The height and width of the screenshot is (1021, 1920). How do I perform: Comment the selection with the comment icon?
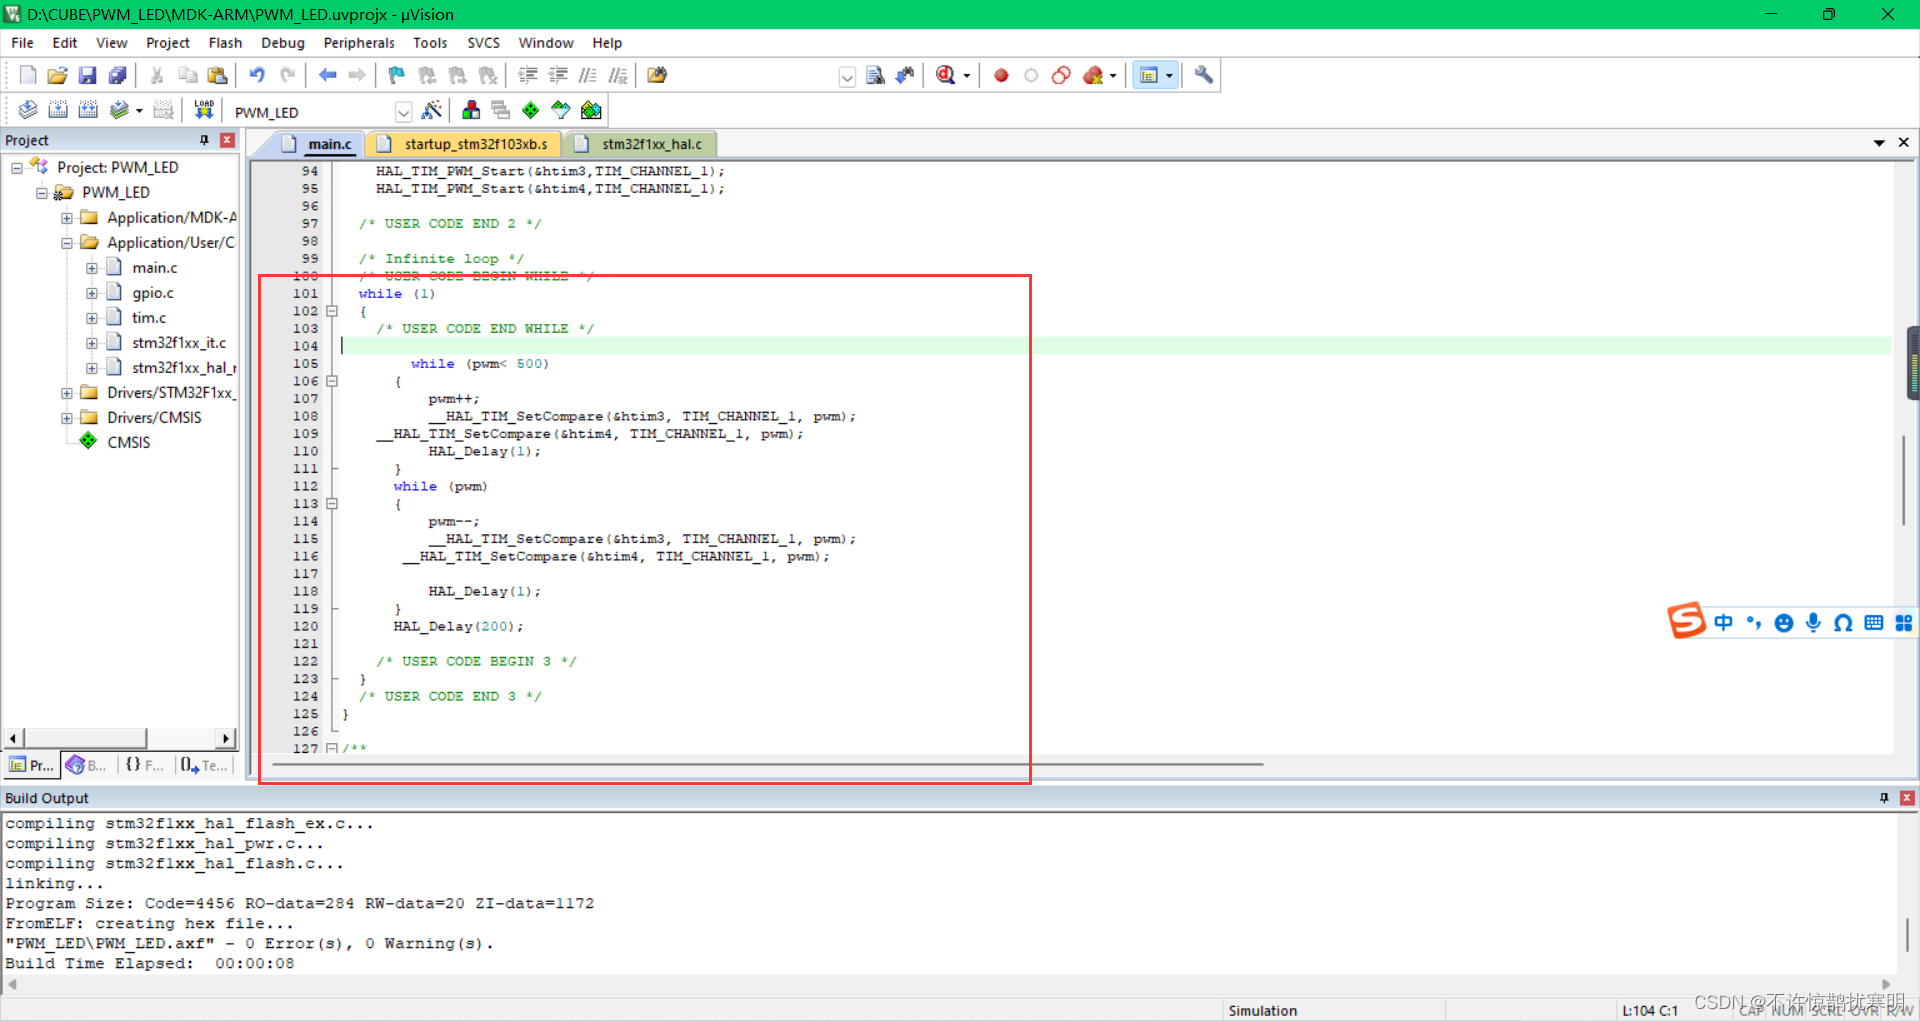(x=588, y=75)
